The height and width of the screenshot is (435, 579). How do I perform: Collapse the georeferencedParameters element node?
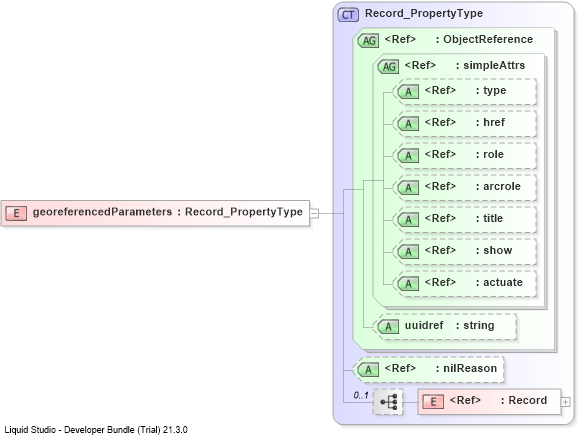[314, 213]
